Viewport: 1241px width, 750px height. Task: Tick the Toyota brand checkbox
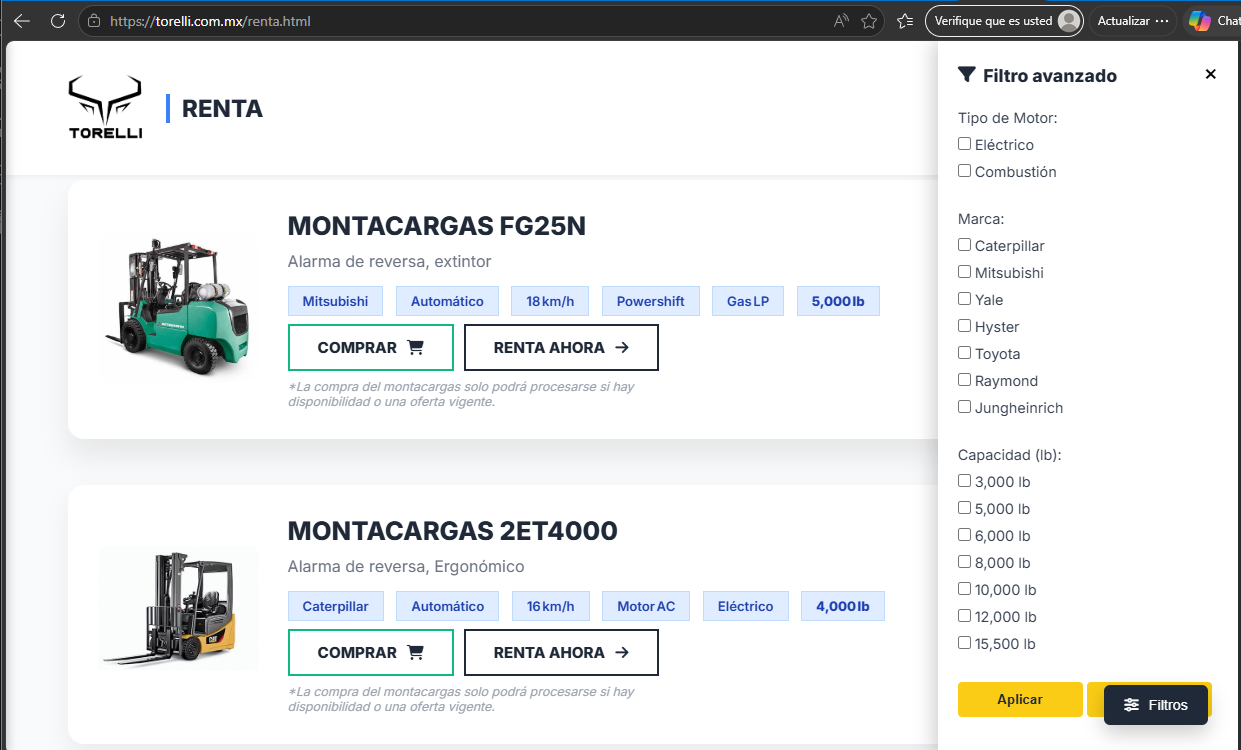(964, 353)
